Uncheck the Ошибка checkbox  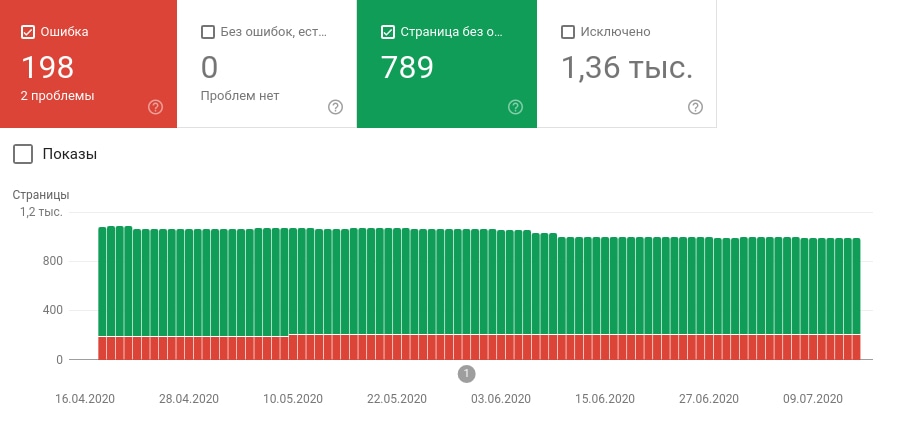28,32
